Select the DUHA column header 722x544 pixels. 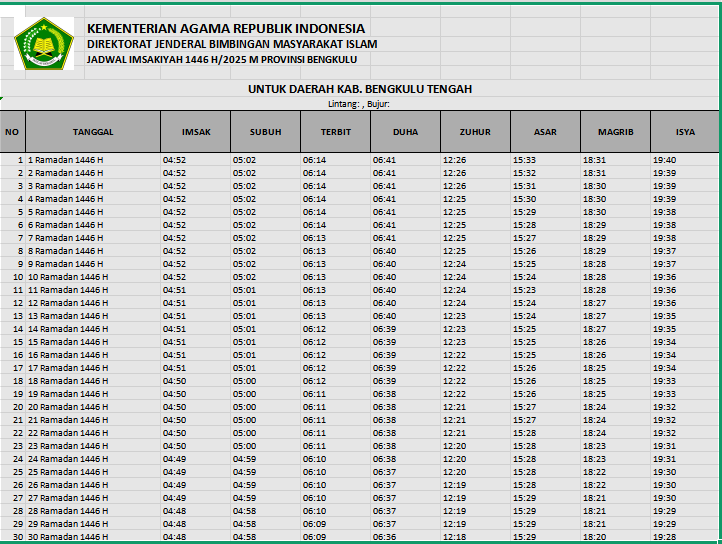click(405, 131)
